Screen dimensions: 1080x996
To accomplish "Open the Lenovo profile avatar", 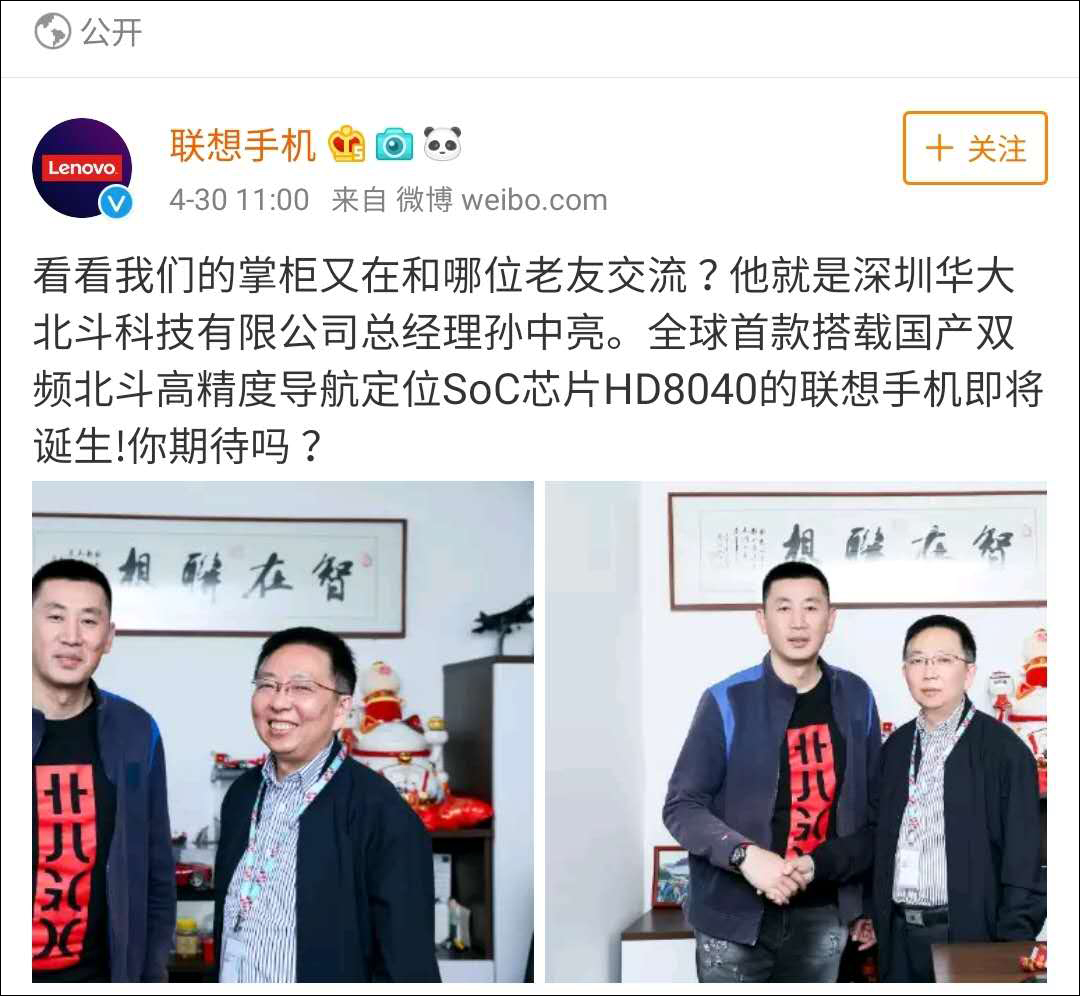I will [x=82, y=168].
